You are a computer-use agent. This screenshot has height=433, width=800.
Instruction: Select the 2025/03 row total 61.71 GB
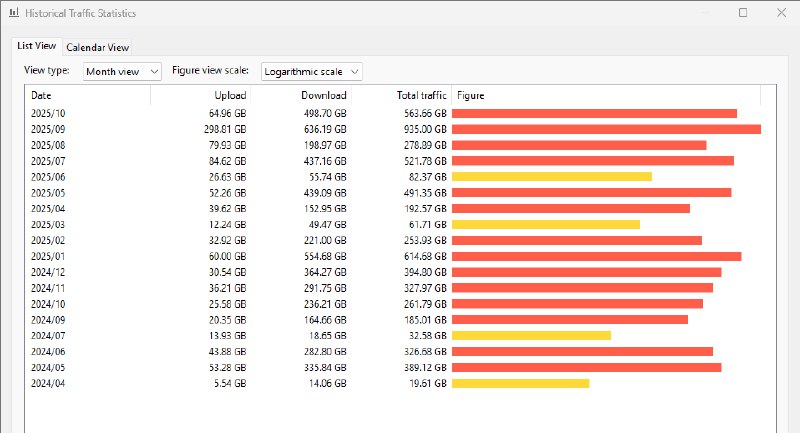[420, 224]
